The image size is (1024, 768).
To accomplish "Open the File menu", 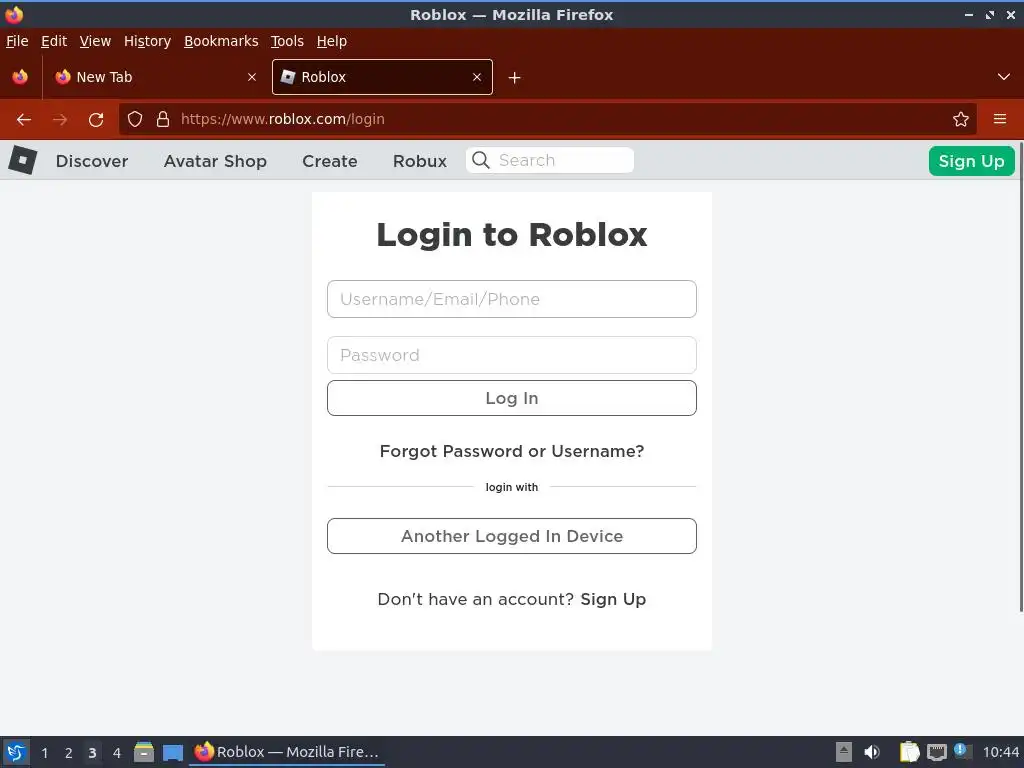I will click(x=17, y=41).
